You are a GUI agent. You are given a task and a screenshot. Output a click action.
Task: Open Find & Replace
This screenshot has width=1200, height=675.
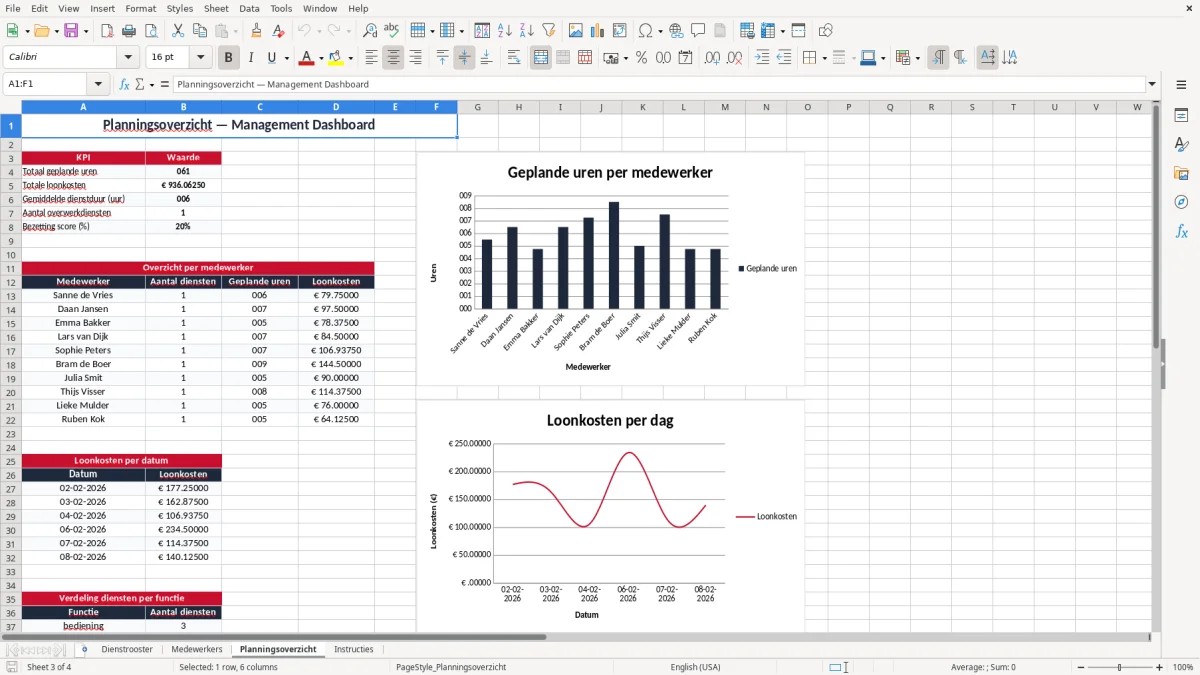point(370,31)
